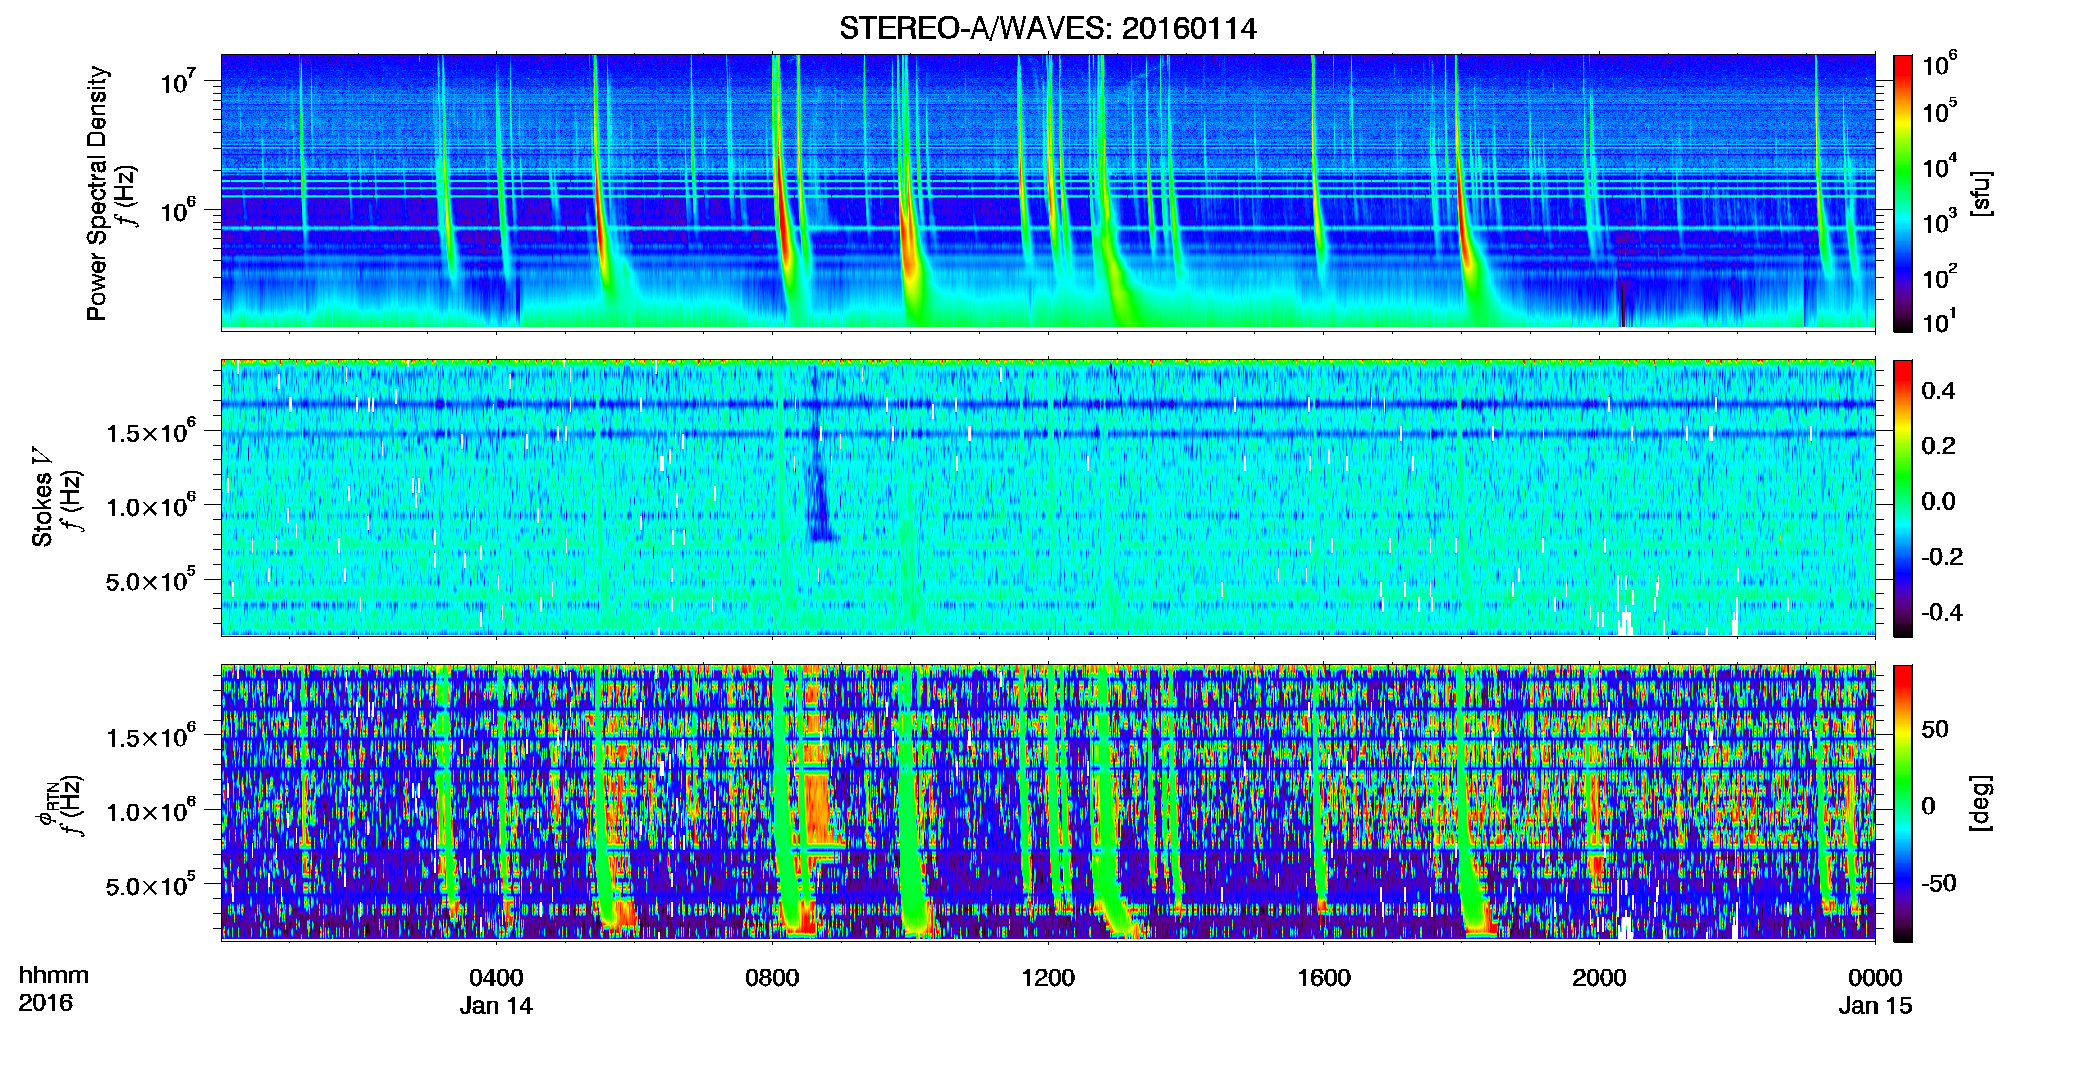Screen dimensions: 2096x1080
Task: Click the Jan 14 date label
Action: pos(496,1006)
